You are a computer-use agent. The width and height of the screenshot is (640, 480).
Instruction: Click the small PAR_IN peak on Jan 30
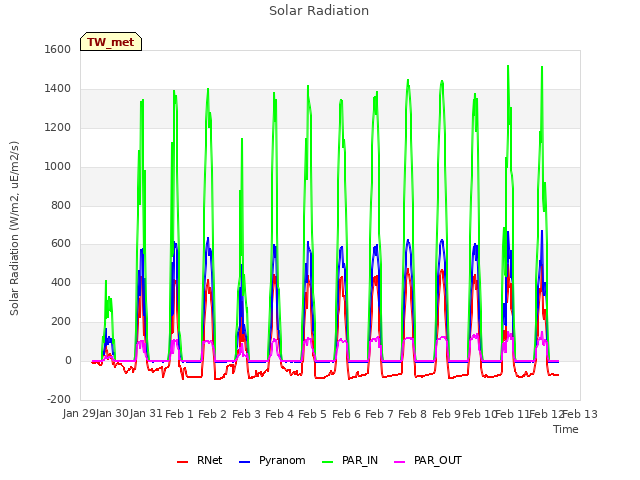coord(106,281)
